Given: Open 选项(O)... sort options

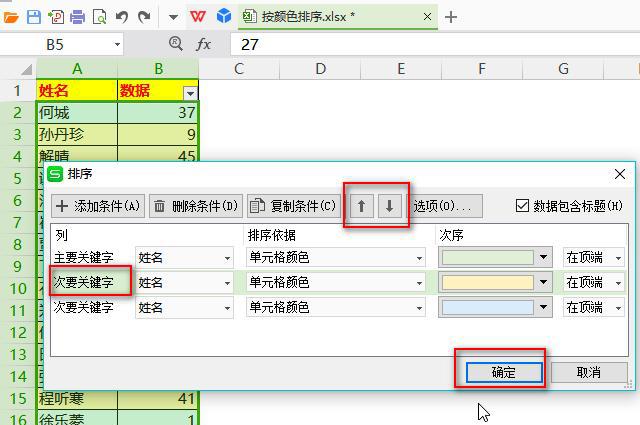Looking at the screenshot, I should coord(447,206).
